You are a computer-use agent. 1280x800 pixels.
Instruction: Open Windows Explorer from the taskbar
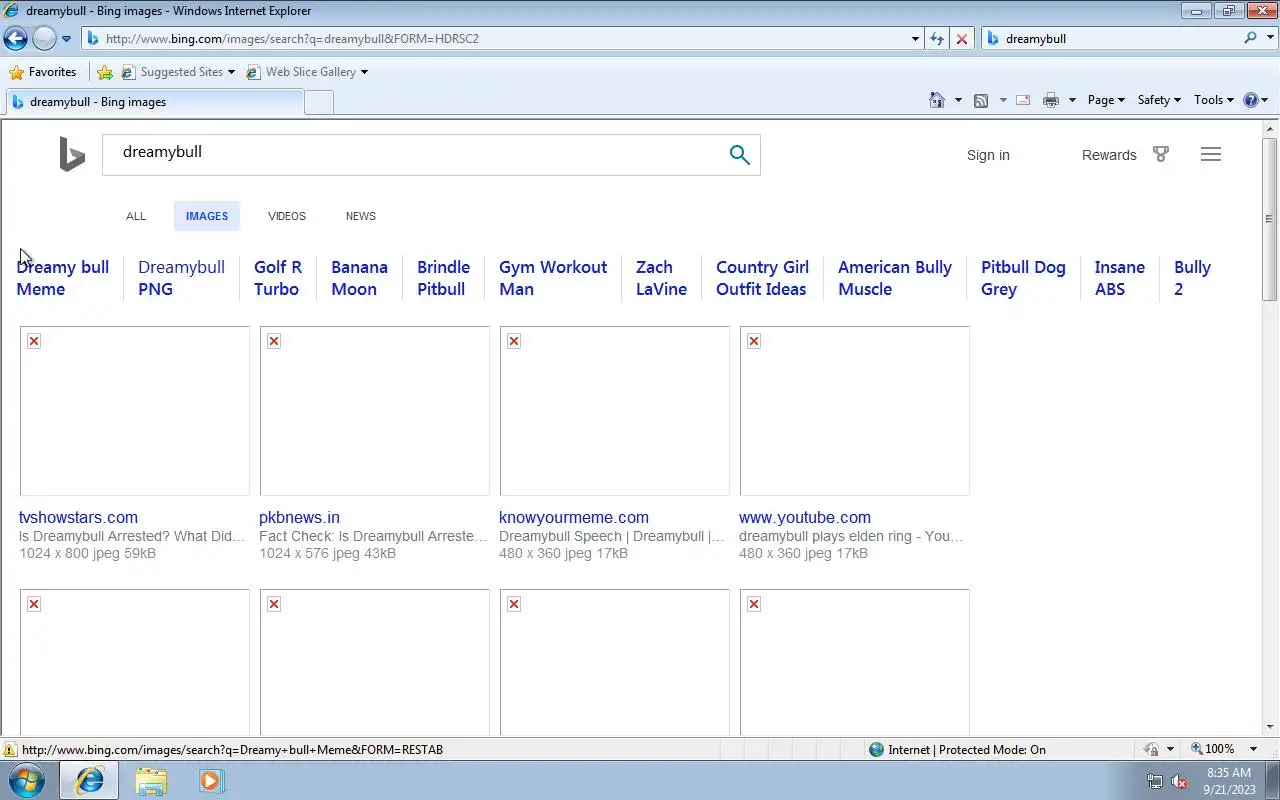click(x=151, y=781)
